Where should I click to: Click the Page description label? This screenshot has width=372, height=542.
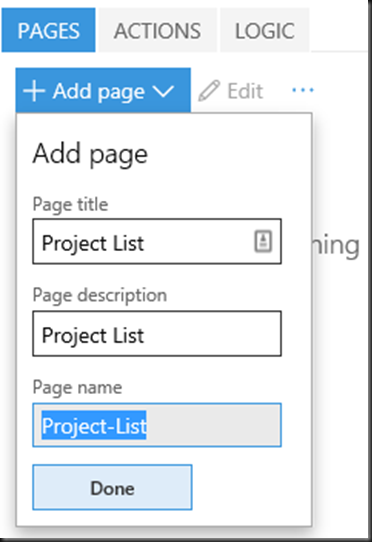click(100, 296)
